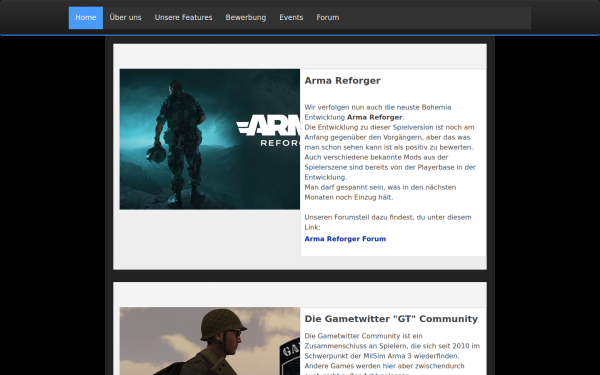This screenshot has height=375, width=600.
Task: Click the helmeted soldier Gametwitter image
Action: pos(210,341)
